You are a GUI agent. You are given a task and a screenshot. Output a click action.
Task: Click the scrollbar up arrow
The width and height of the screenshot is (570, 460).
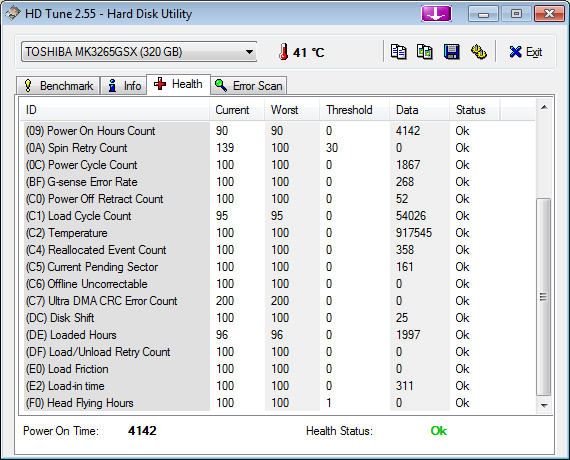pos(544,107)
